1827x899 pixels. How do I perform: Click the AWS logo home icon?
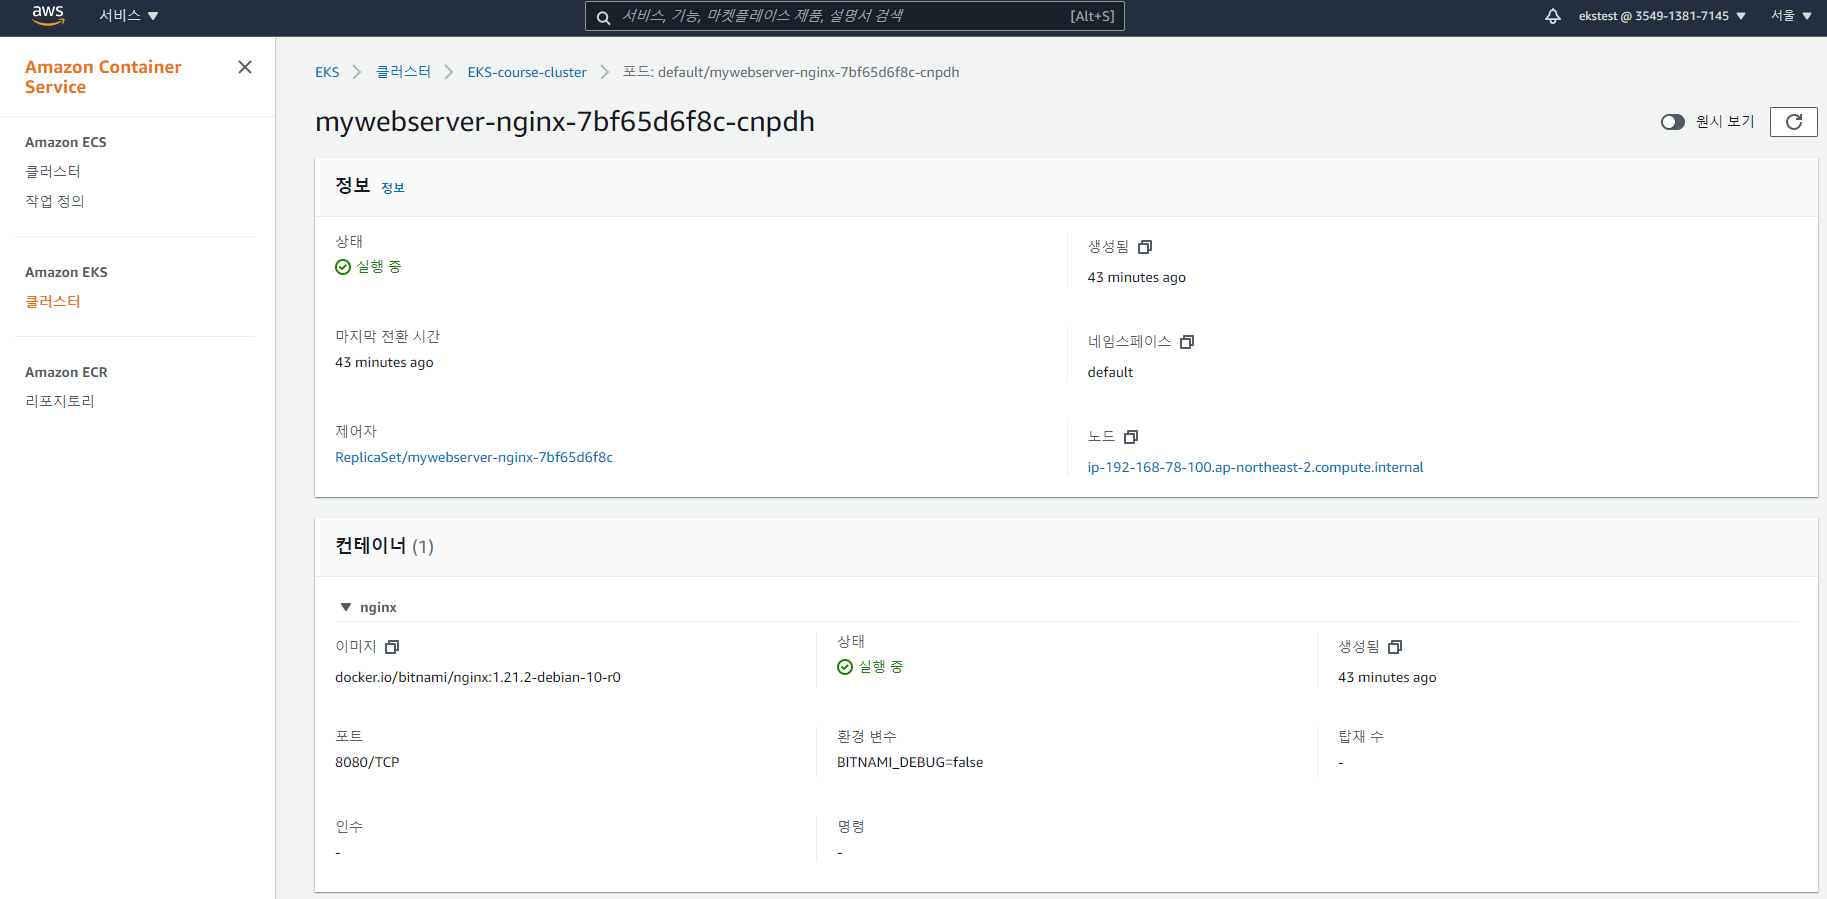48,15
